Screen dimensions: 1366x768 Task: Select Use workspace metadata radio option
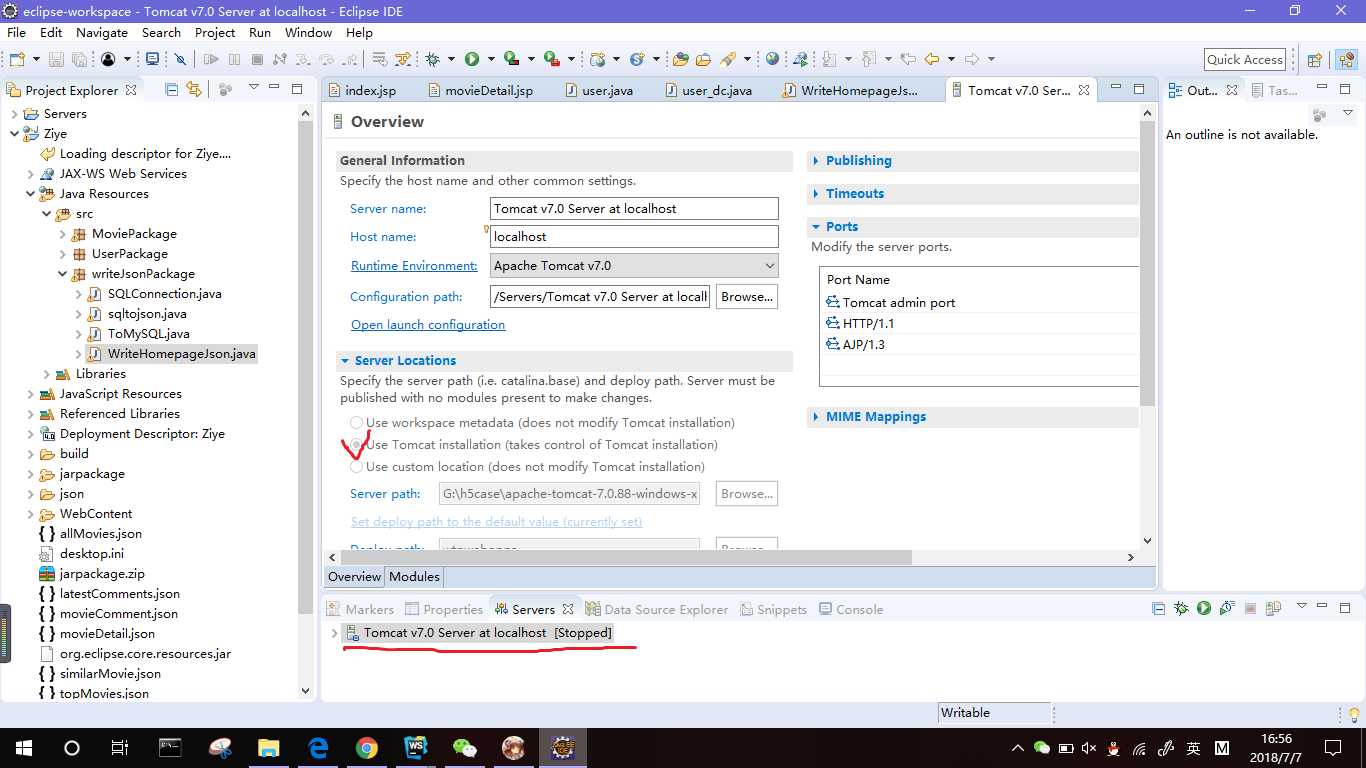point(356,423)
